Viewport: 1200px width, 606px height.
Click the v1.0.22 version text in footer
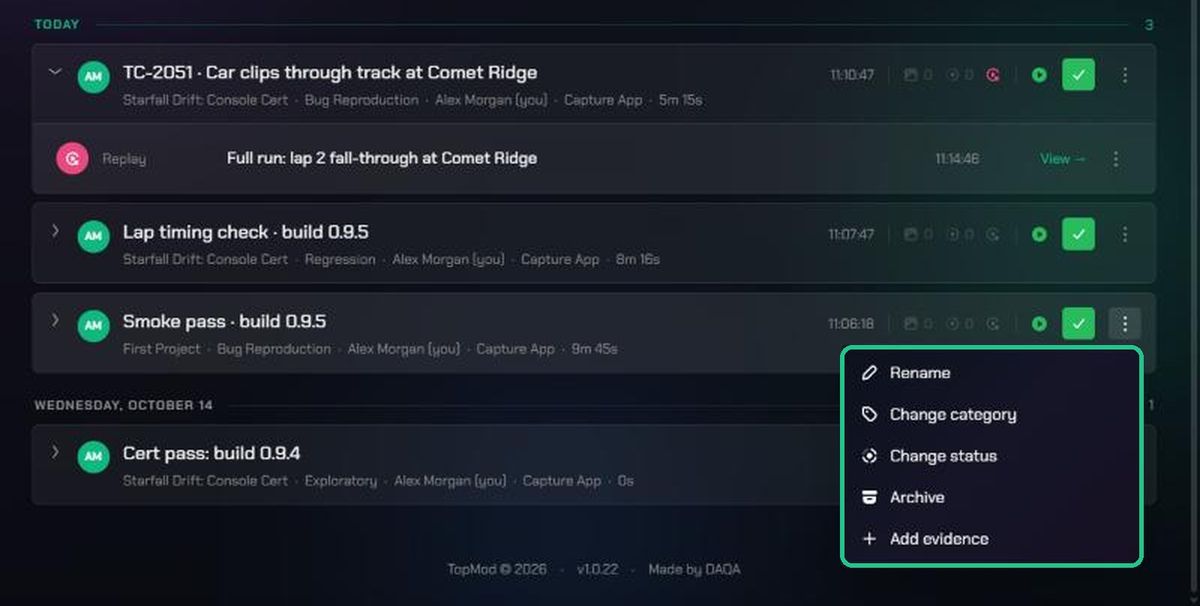(x=598, y=569)
